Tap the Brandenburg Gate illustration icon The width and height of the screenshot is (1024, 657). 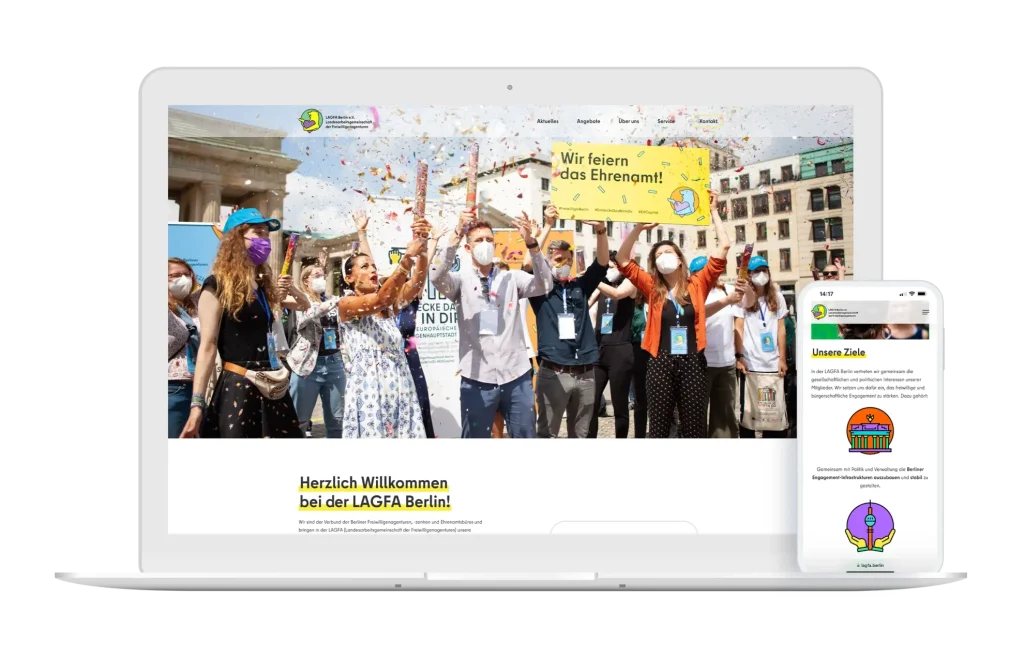click(869, 431)
